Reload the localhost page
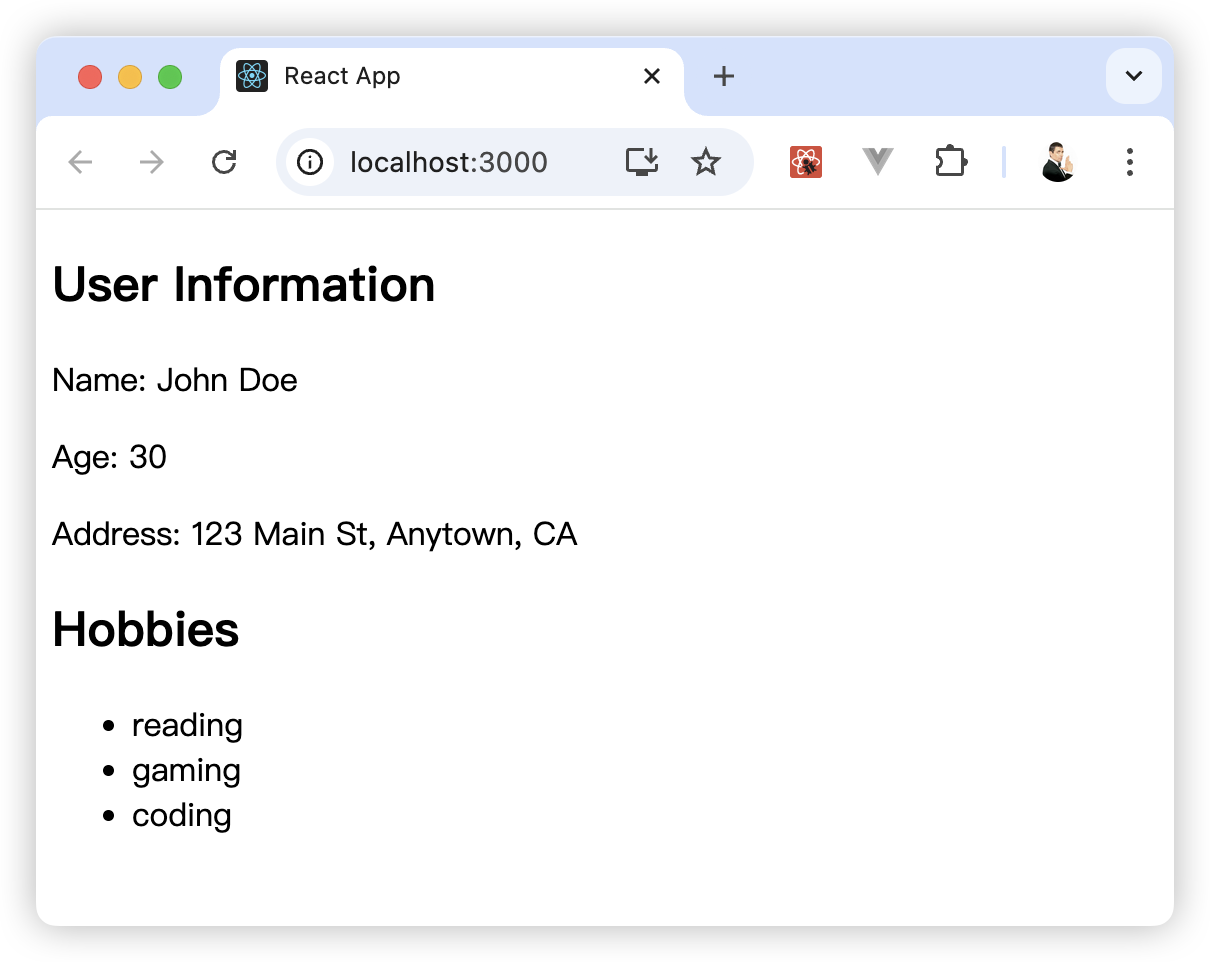Screen dimensions: 1210x962 pos(224,162)
